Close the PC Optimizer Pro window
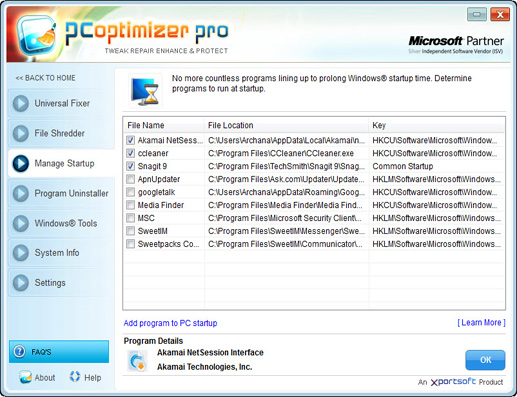Viewport: 517px width, 397px height. click(500, 14)
